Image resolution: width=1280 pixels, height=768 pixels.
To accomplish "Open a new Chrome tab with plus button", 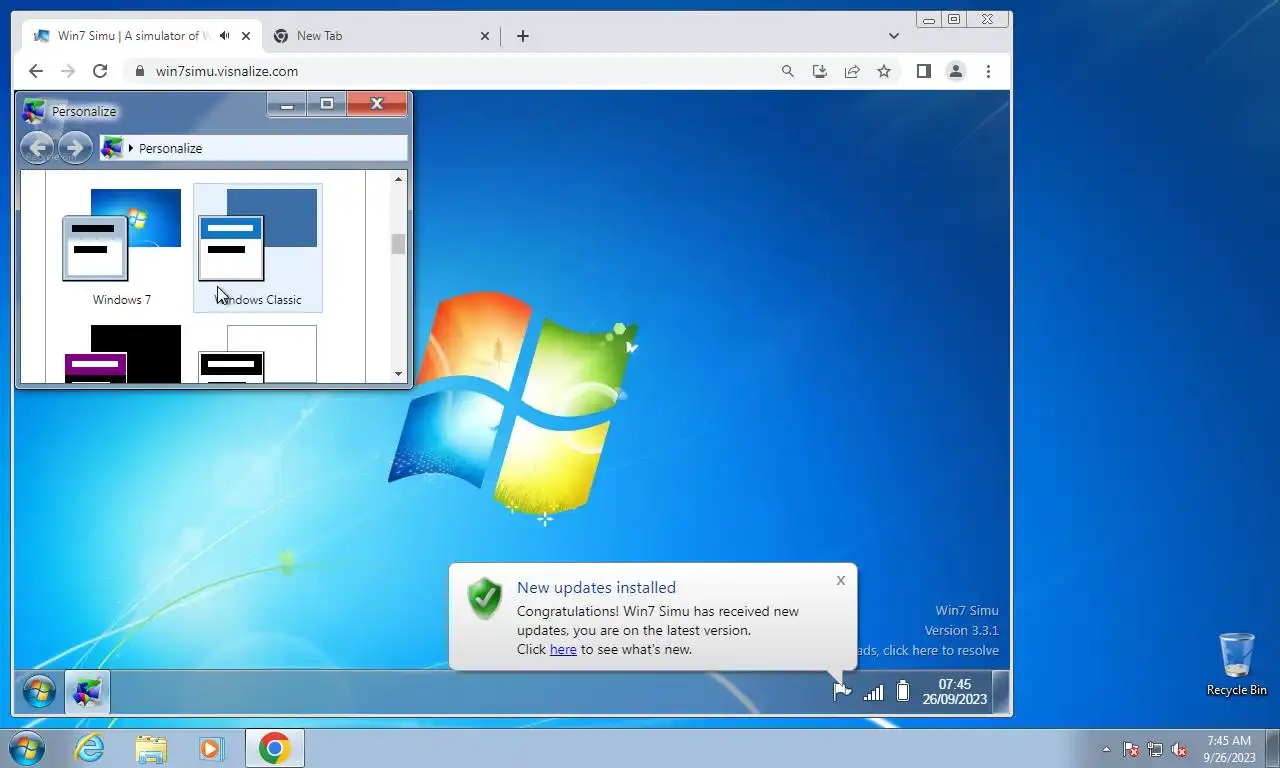I will click(523, 36).
